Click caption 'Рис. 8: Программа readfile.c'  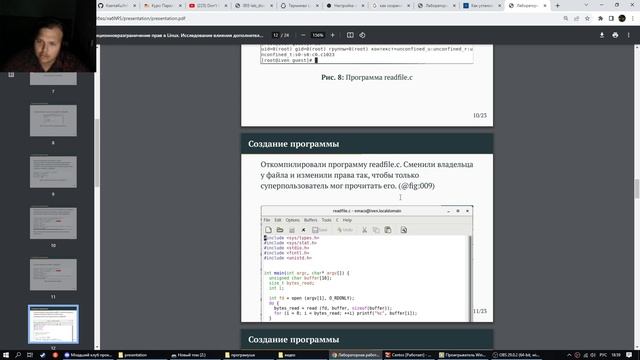point(367,77)
